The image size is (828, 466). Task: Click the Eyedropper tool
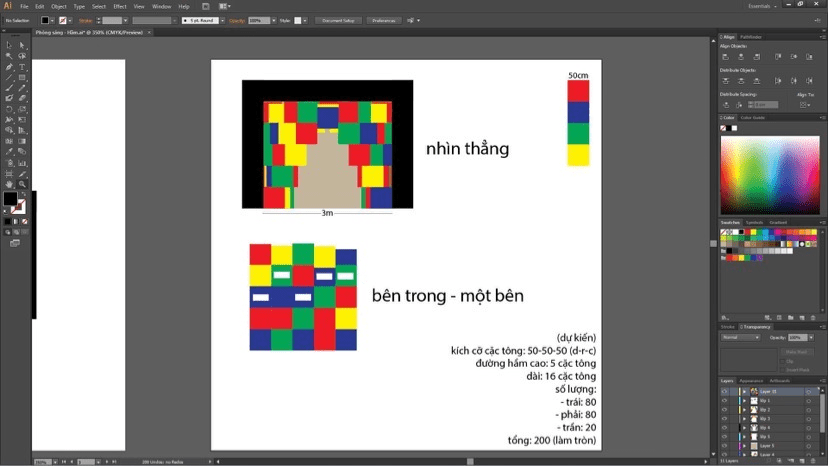[x=9, y=152]
